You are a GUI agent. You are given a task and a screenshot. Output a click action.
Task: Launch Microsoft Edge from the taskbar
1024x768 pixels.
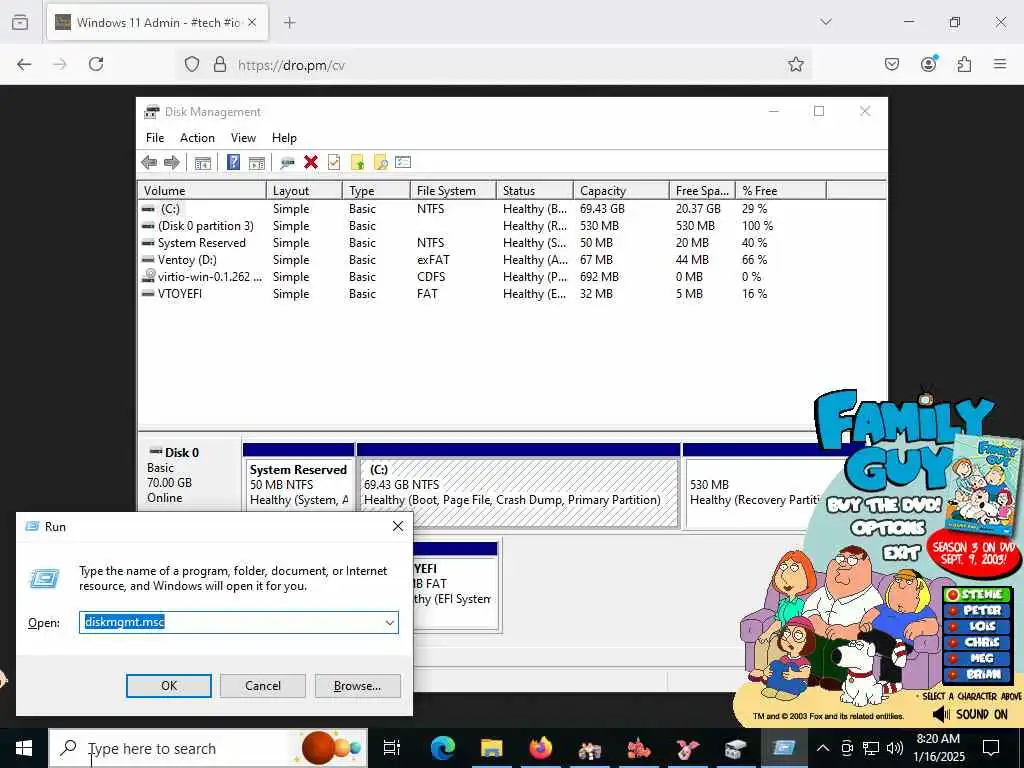pyautogui.click(x=442, y=748)
